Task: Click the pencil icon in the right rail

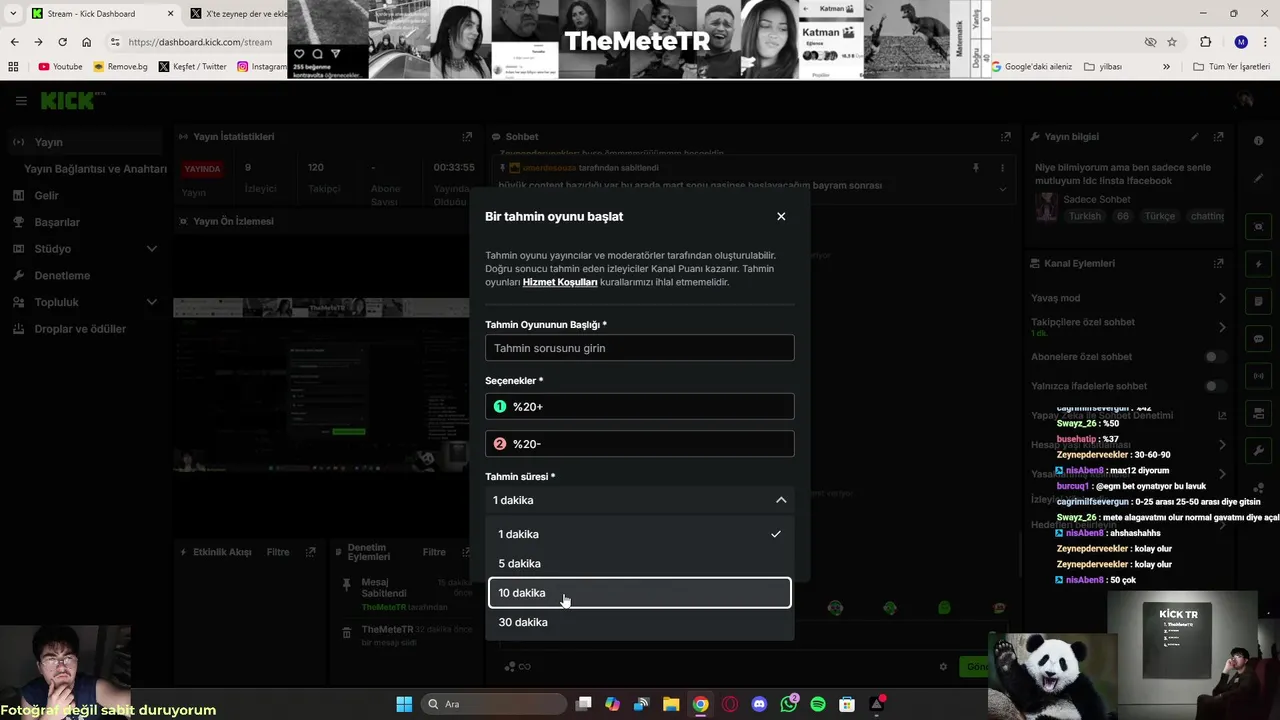Action: (1258, 178)
